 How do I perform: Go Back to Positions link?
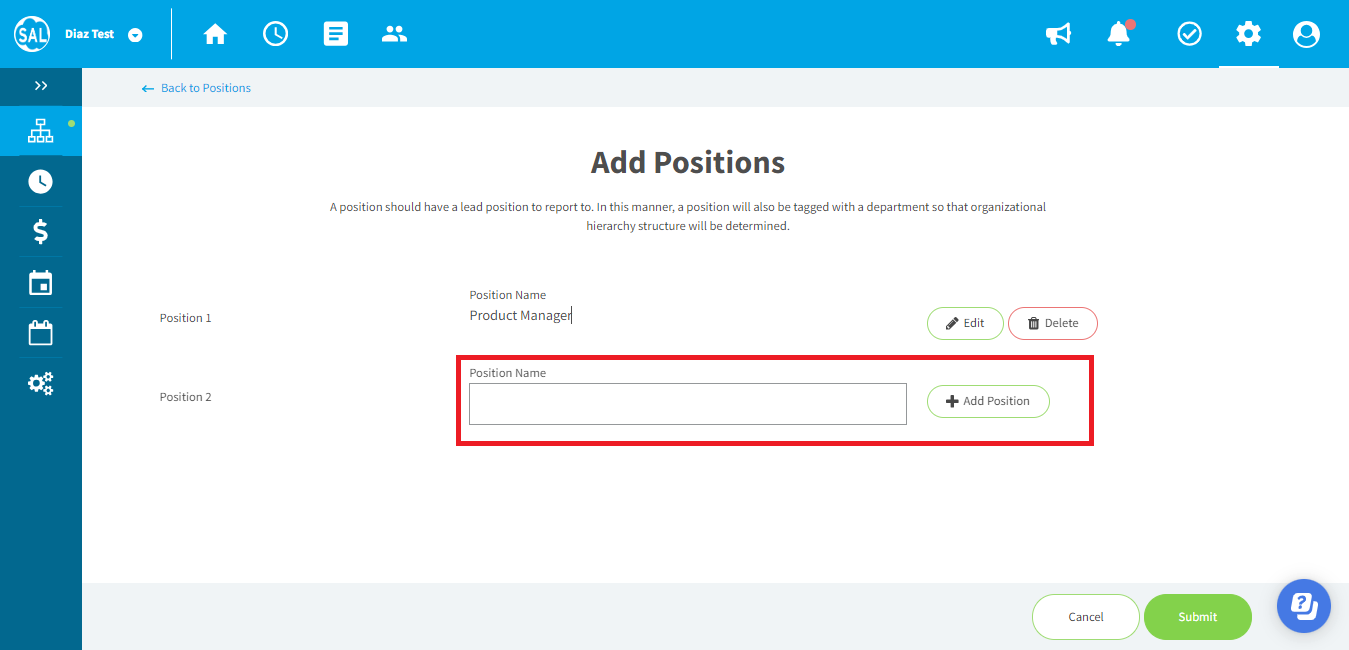point(196,88)
